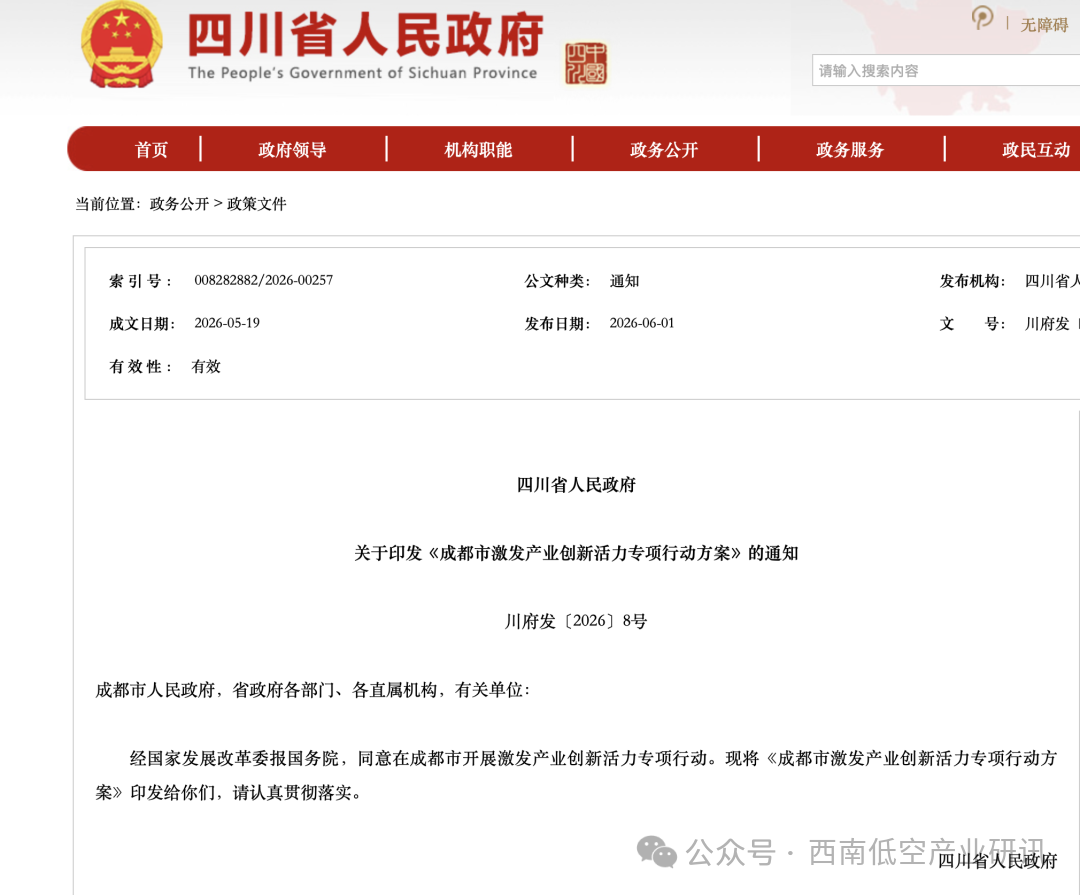
Task: Click the red seal stamp icon
Action: click(x=585, y=63)
